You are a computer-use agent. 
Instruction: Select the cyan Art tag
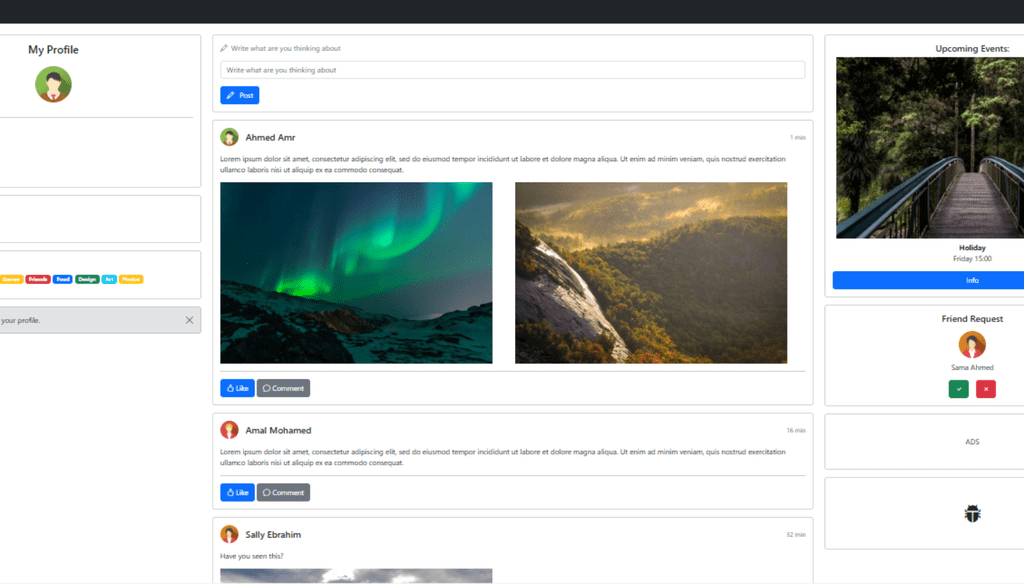109,279
